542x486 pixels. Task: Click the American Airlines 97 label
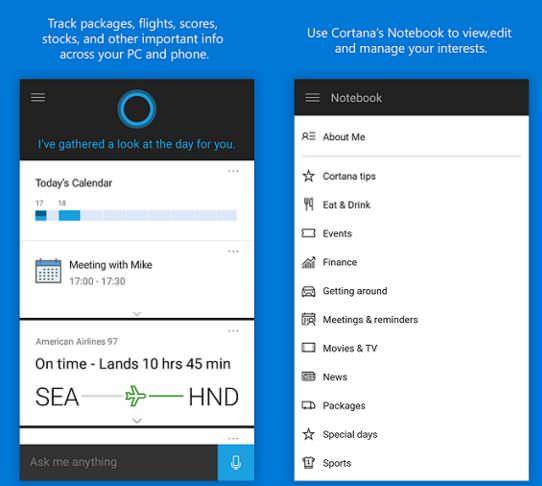click(76, 342)
